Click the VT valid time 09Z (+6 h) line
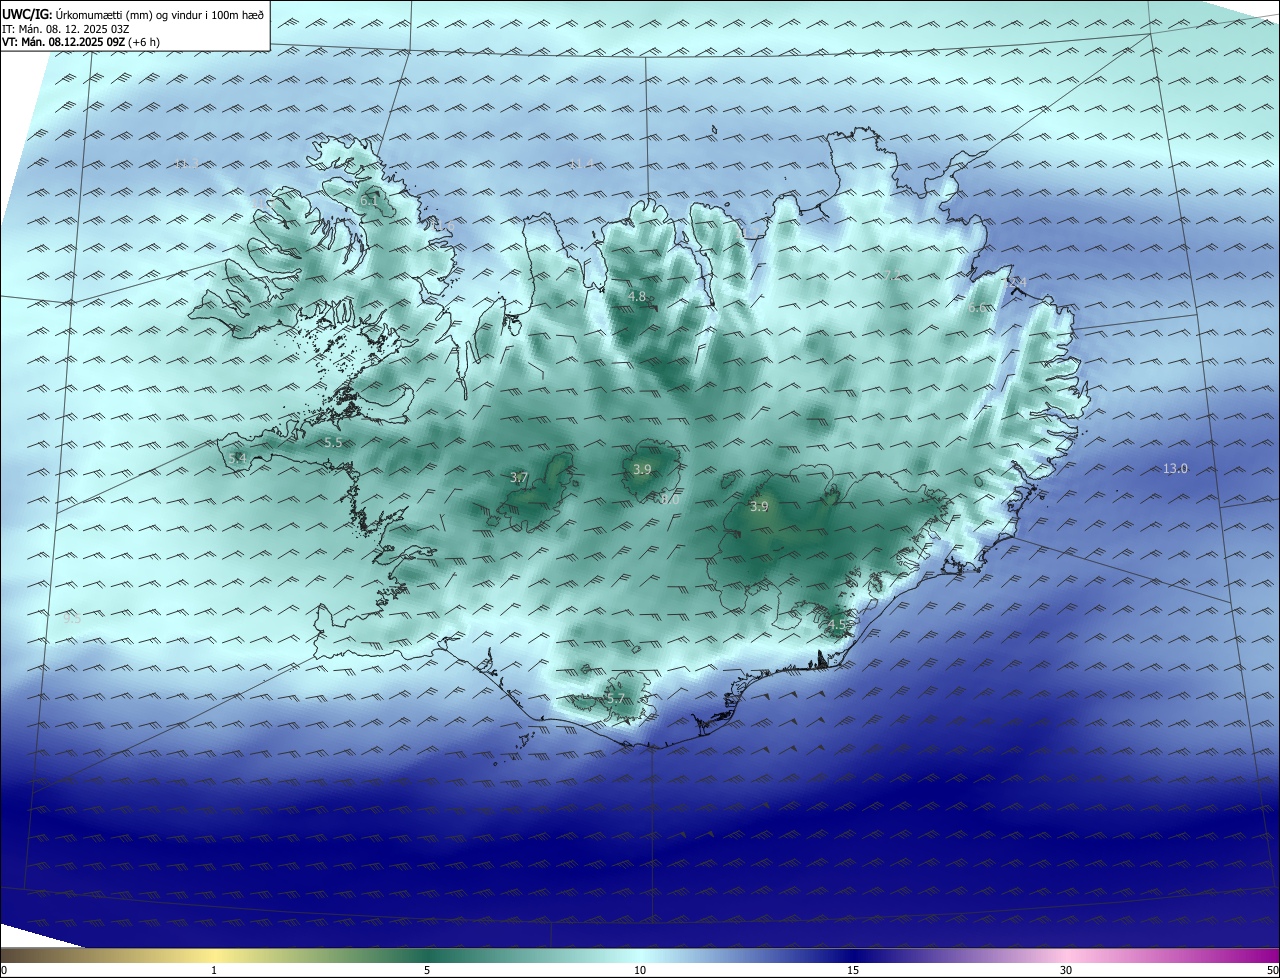This screenshot has height=978, width=1280. pos(80,42)
